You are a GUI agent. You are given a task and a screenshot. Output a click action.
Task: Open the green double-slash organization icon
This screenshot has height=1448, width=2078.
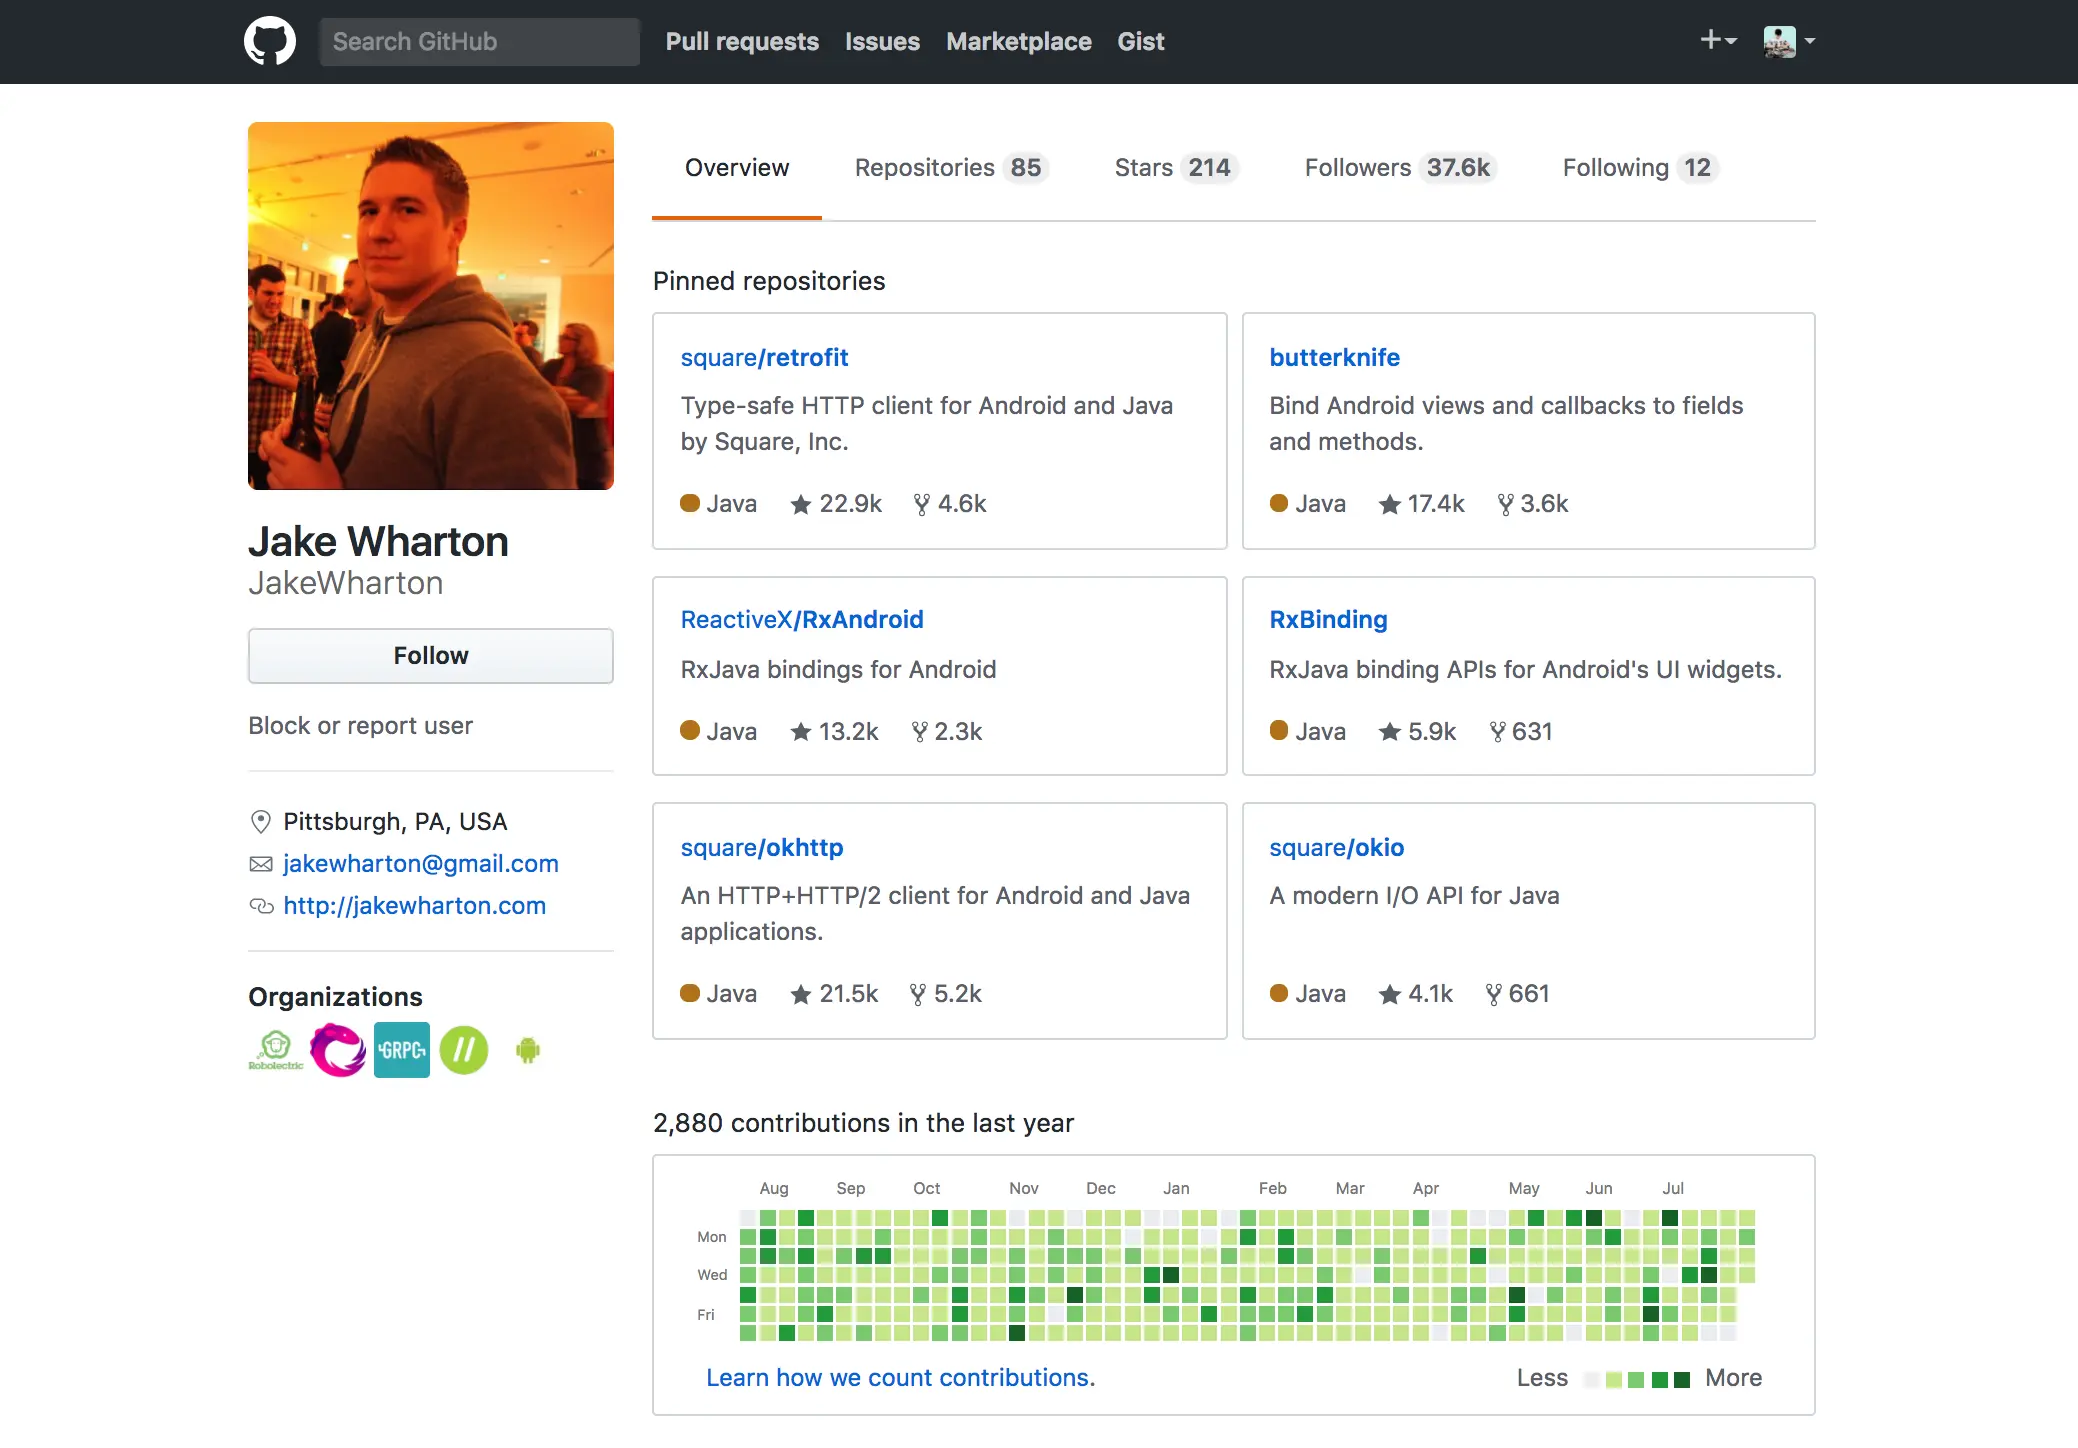pos(464,1049)
